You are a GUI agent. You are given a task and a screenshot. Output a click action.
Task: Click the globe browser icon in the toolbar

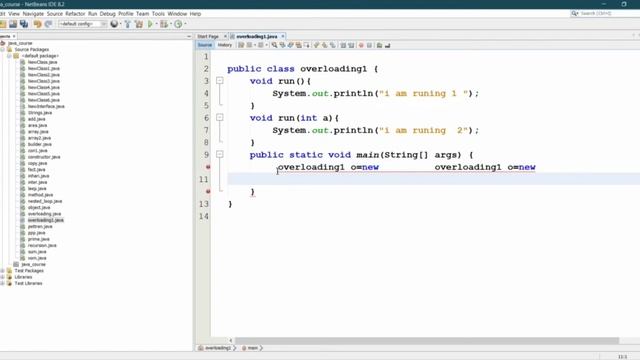coord(114,24)
